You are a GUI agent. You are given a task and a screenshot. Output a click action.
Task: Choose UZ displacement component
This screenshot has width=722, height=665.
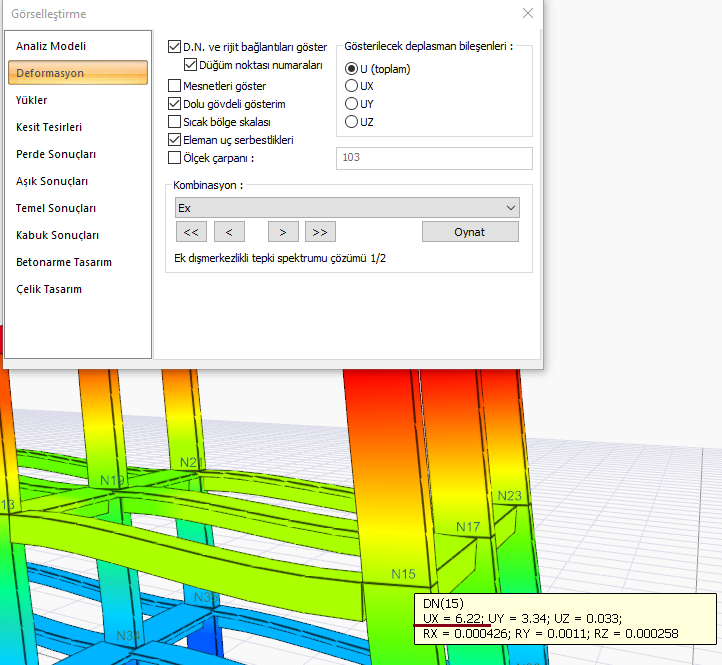pos(351,122)
